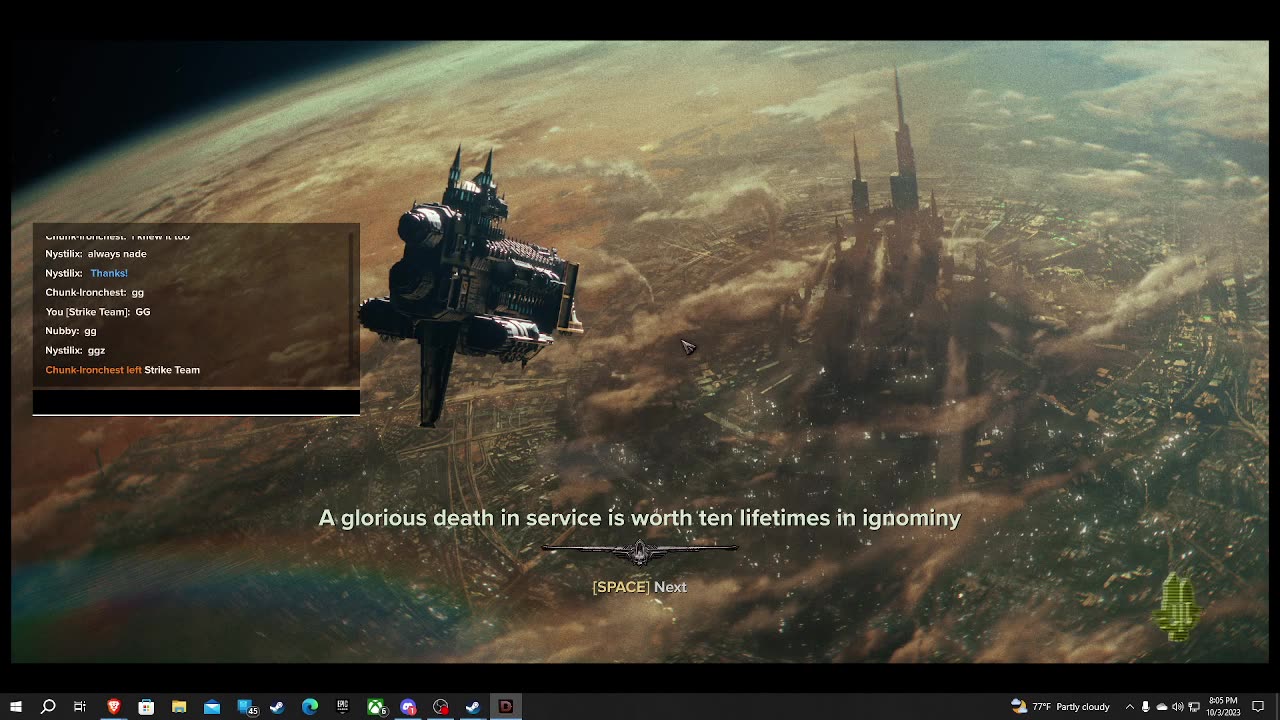Open Epic Games Launcher from the taskbar
The width and height of the screenshot is (1280, 720).
[343, 707]
